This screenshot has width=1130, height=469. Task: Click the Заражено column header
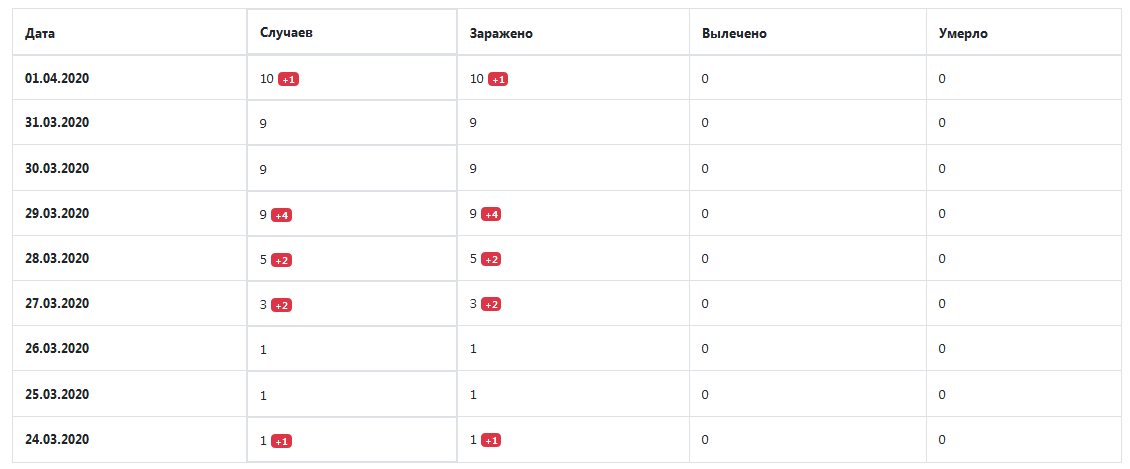point(501,34)
